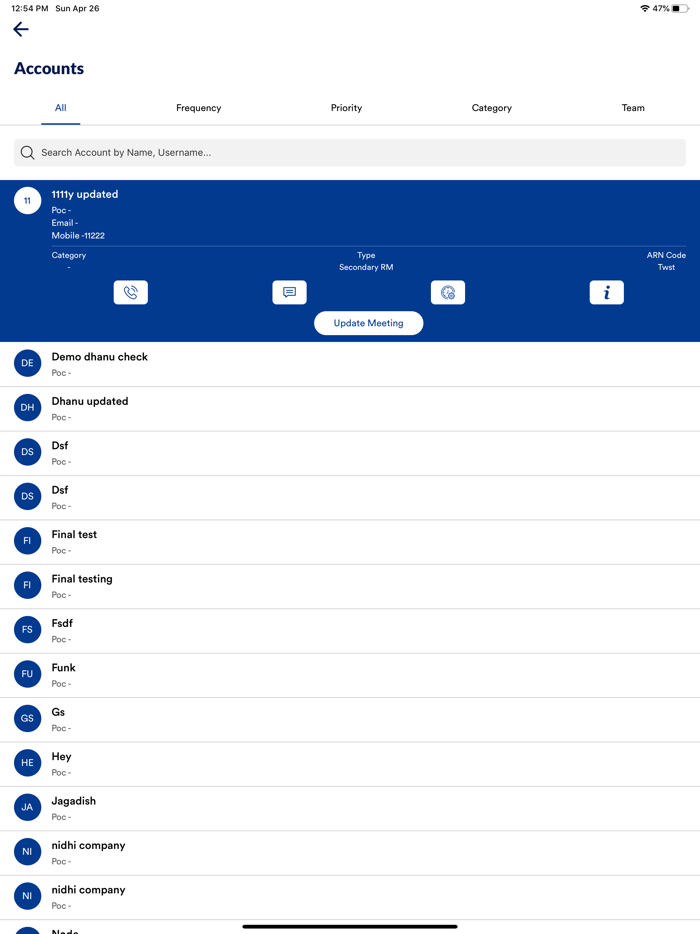700x934 pixels.
Task: Tap the search magnifier icon
Action: coord(27,152)
